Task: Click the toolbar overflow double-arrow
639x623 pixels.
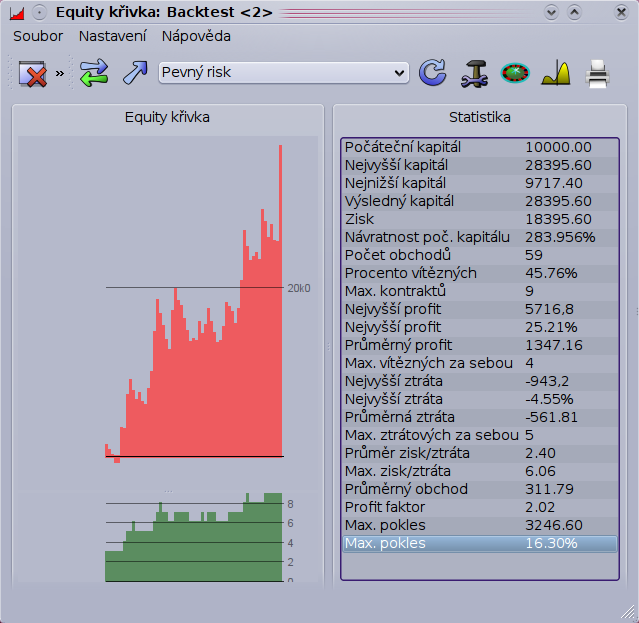Action: [60, 73]
